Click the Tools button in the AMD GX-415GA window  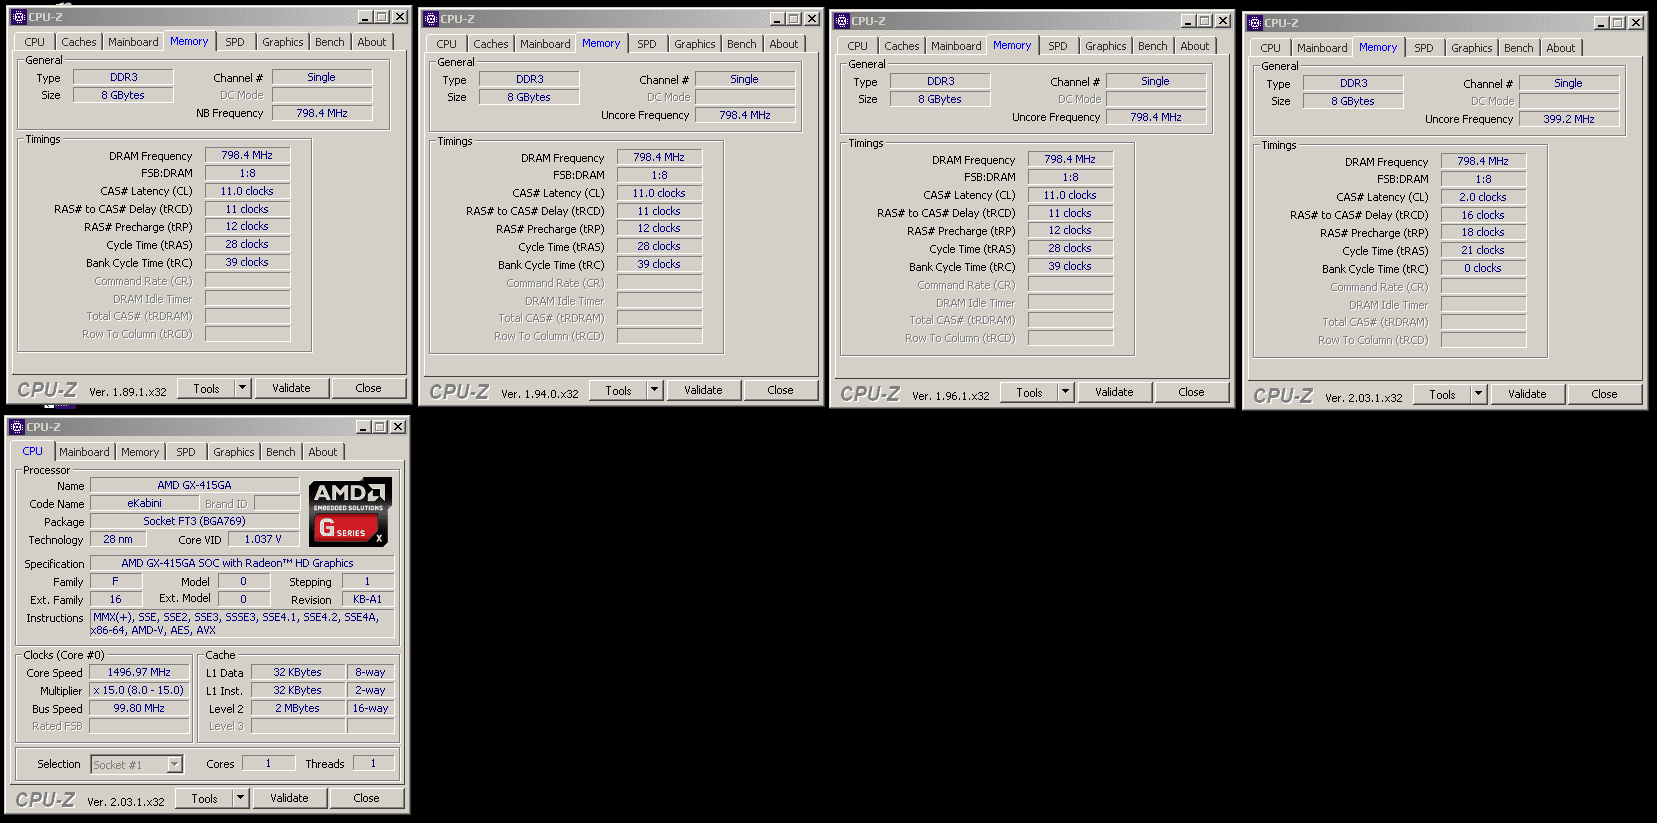tap(204, 798)
